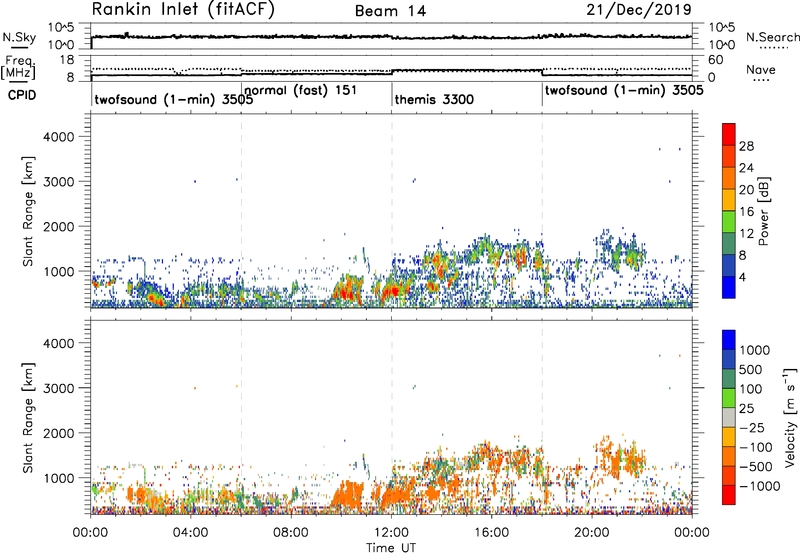Select the 'Beam 14' header text

pos(390,11)
